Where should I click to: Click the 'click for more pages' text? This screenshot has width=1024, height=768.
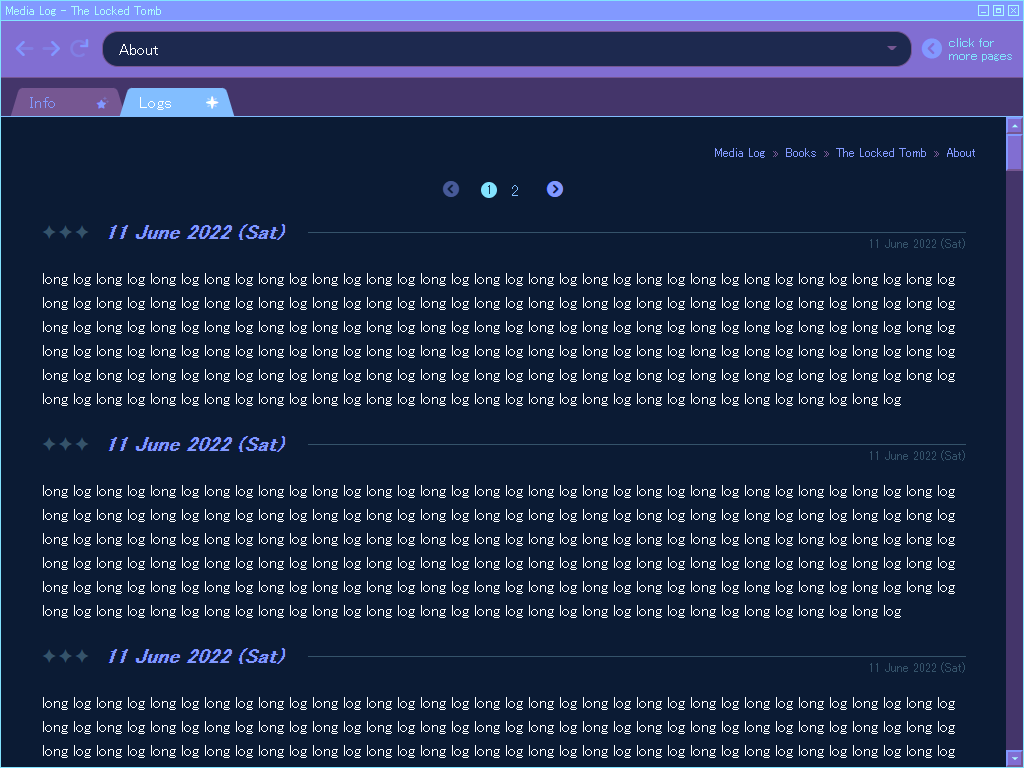[980, 50]
